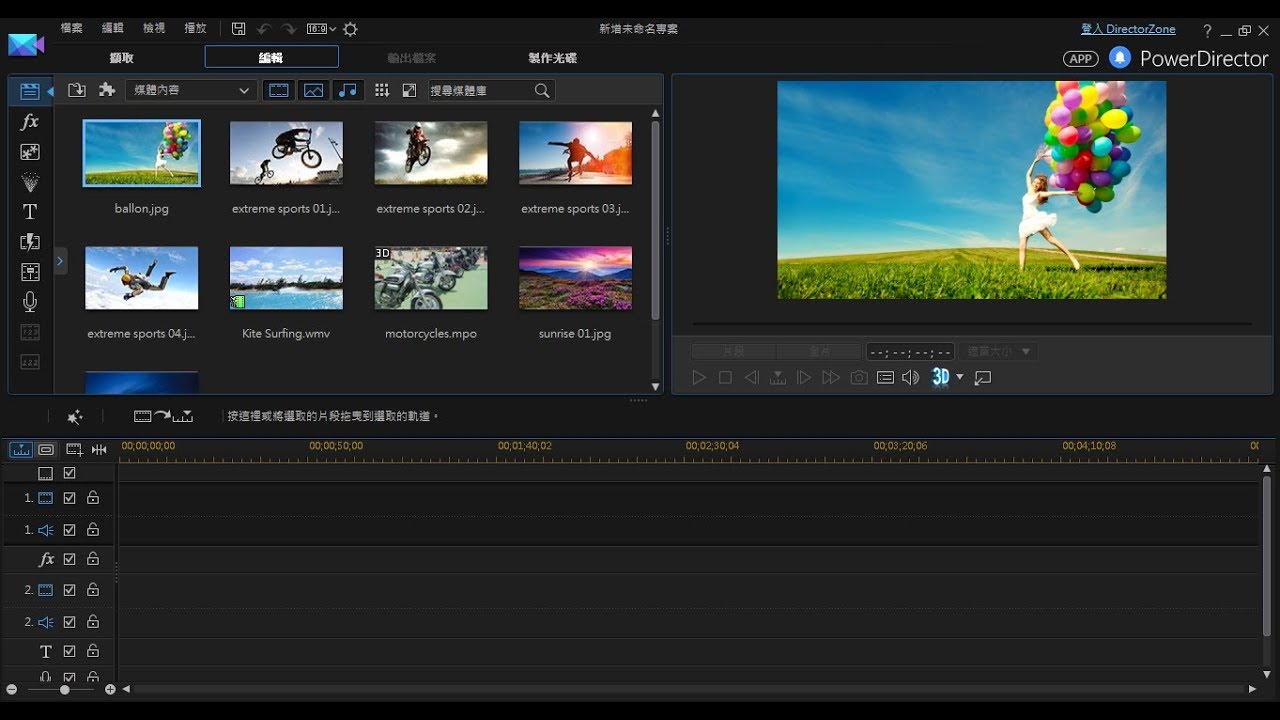Open the Voice-Over Recording microphone icon

tap(30, 302)
